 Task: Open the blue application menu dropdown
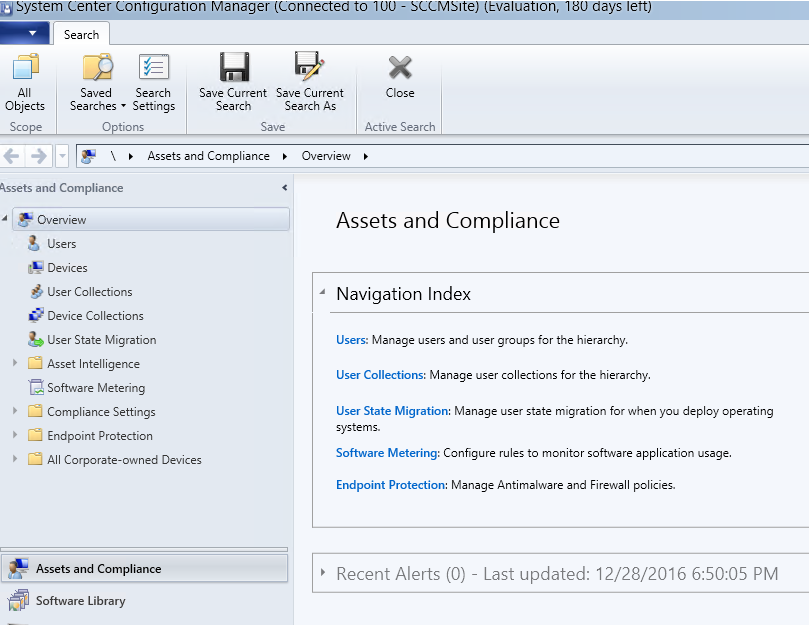[x=24, y=34]
